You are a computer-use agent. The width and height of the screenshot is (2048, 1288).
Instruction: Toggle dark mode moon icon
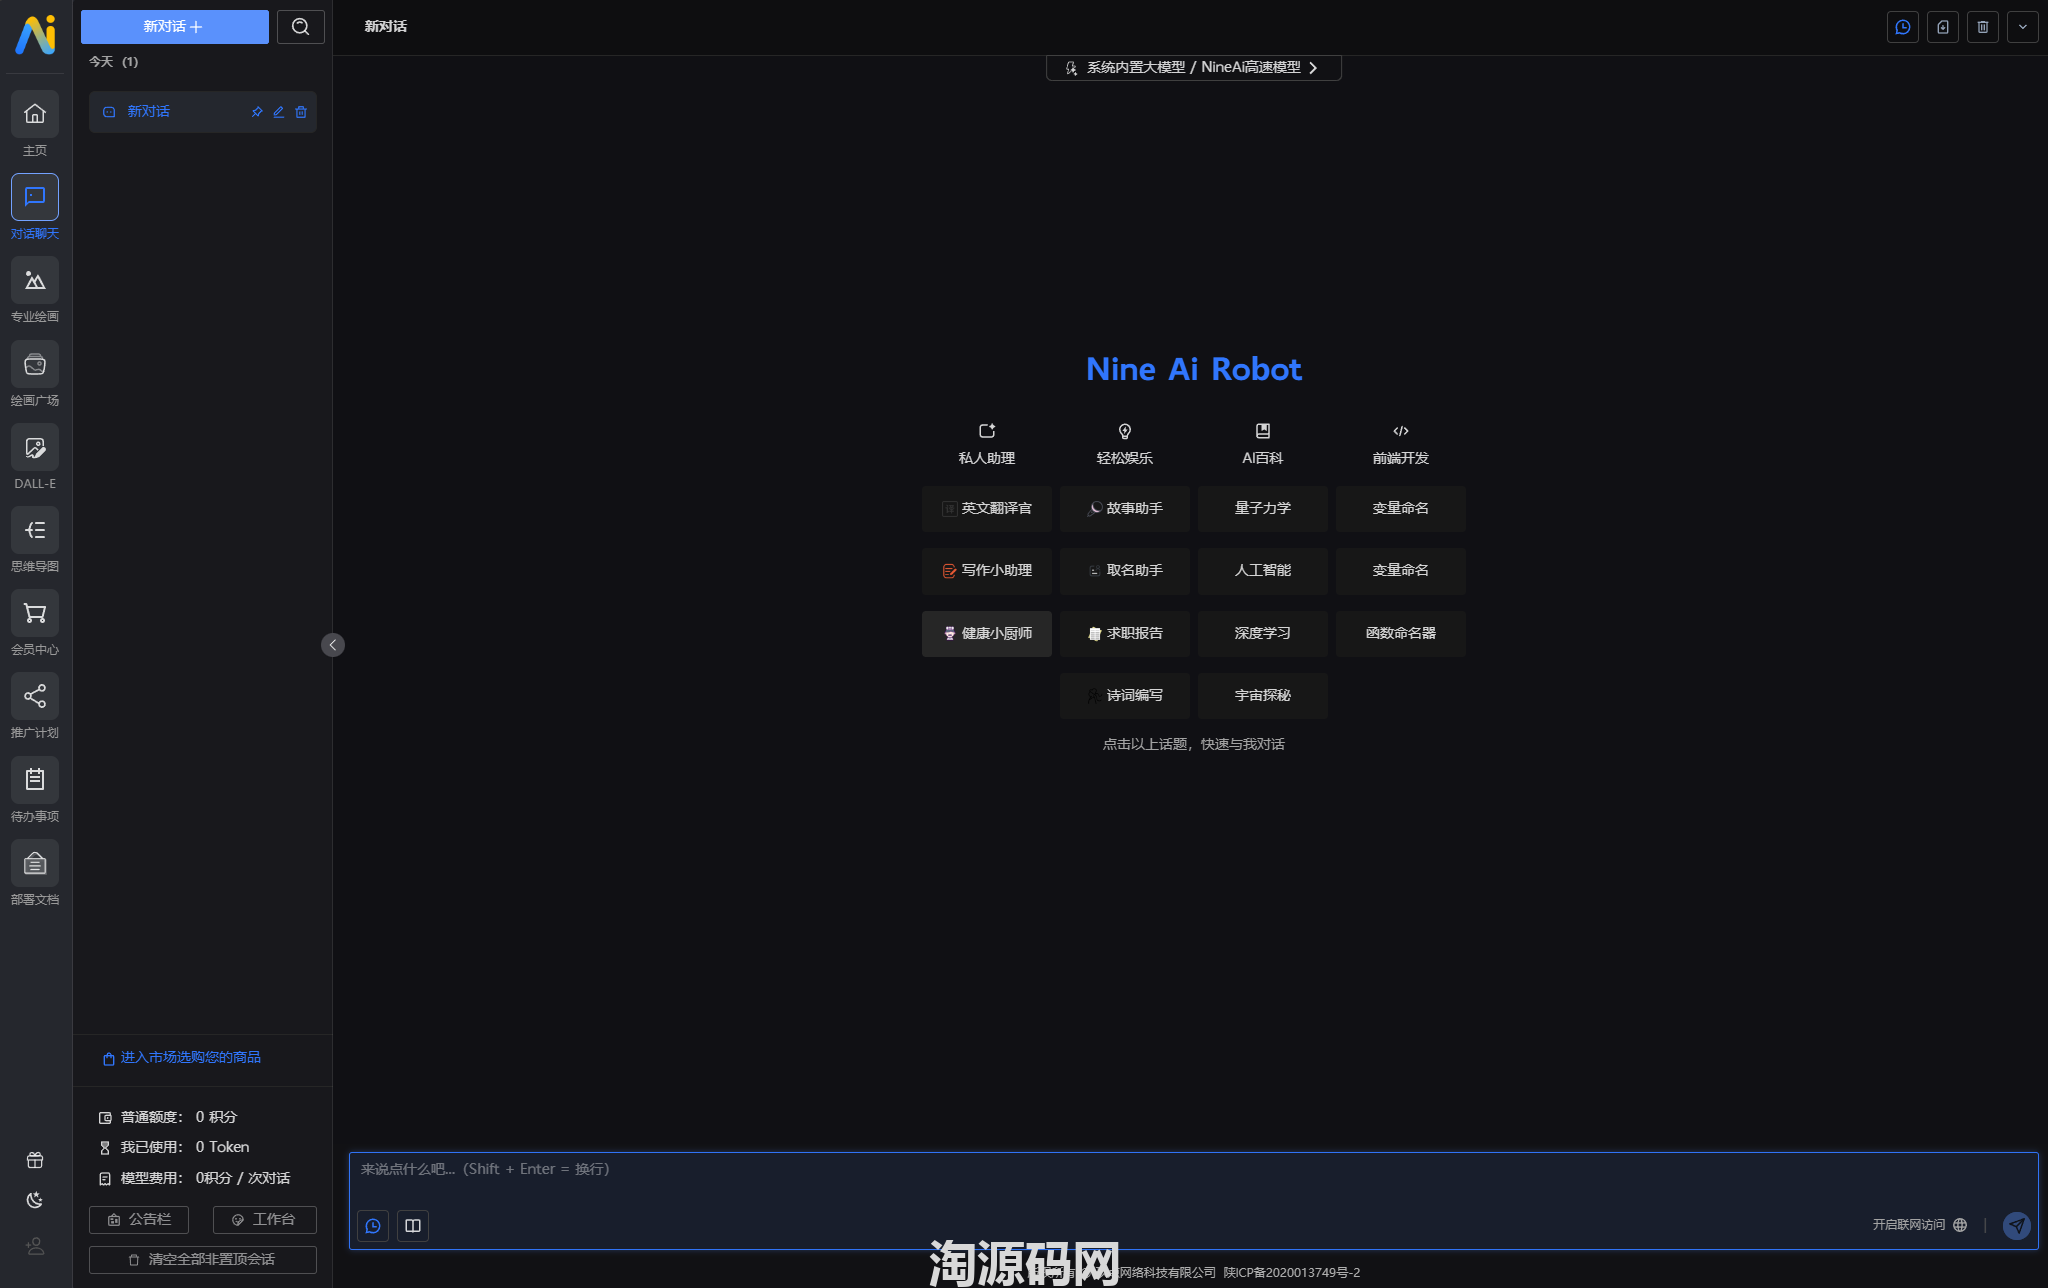(35, 1200)
